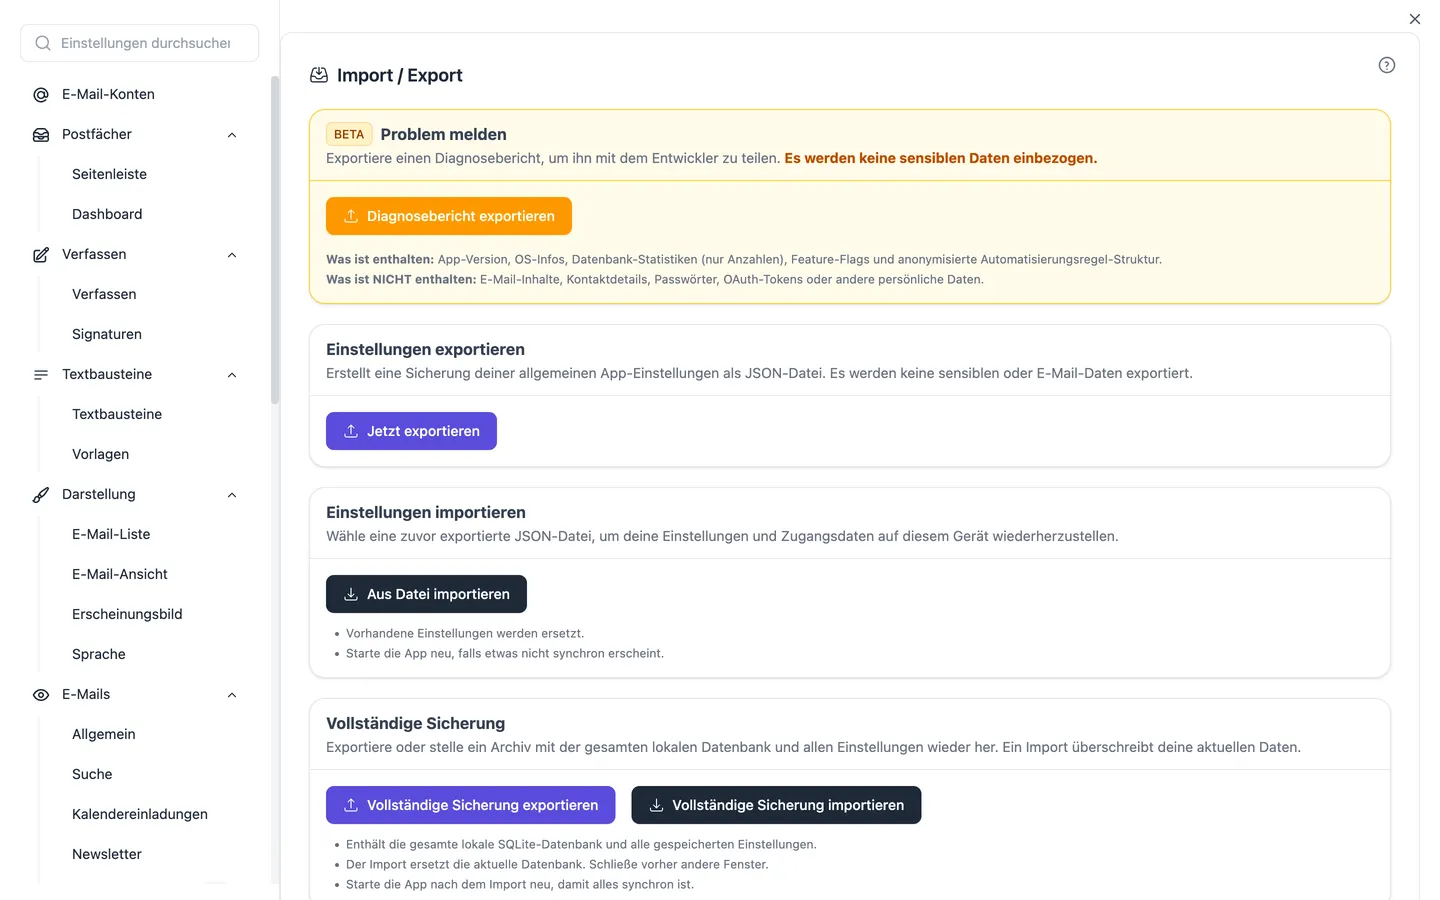Click the E-Mail-Konten at-sign icon
The height and width of the screenshot is (900, 1440).
pyautogui.click(x=41, y=95)
